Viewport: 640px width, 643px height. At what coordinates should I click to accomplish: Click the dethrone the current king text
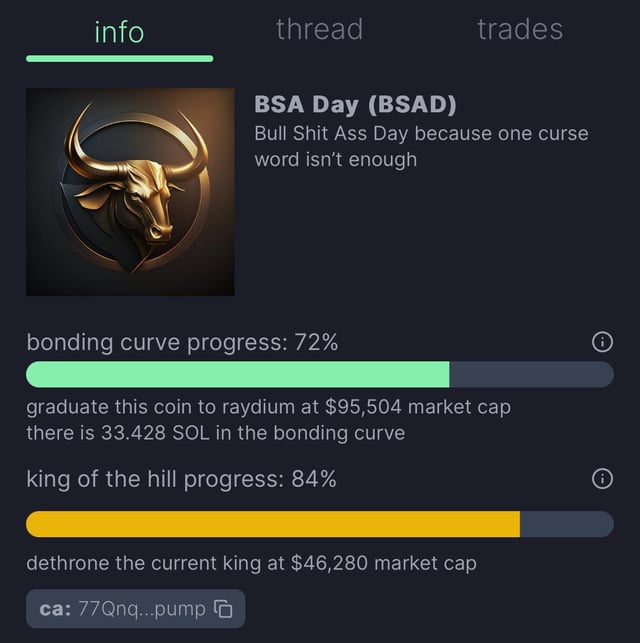251,563
